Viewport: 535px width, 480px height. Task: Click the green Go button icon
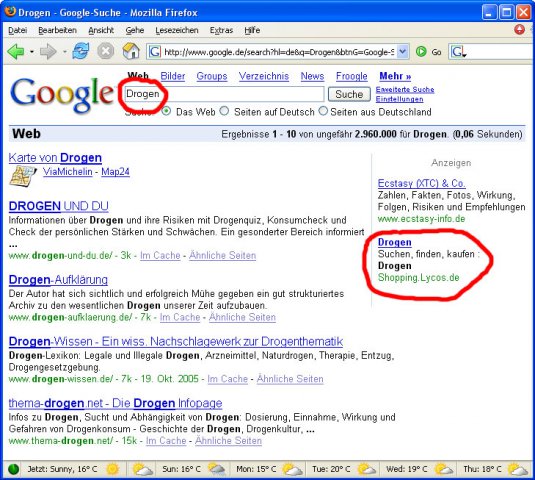pyautogui.click(x=421, y=52)
